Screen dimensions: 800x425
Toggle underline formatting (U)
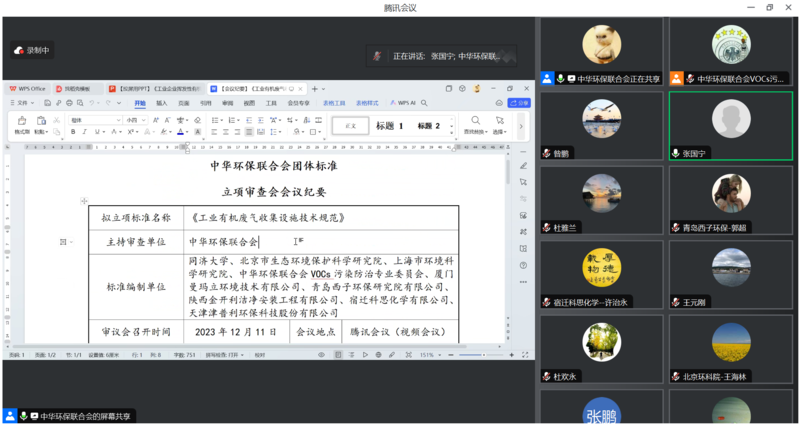coord(97,132)
